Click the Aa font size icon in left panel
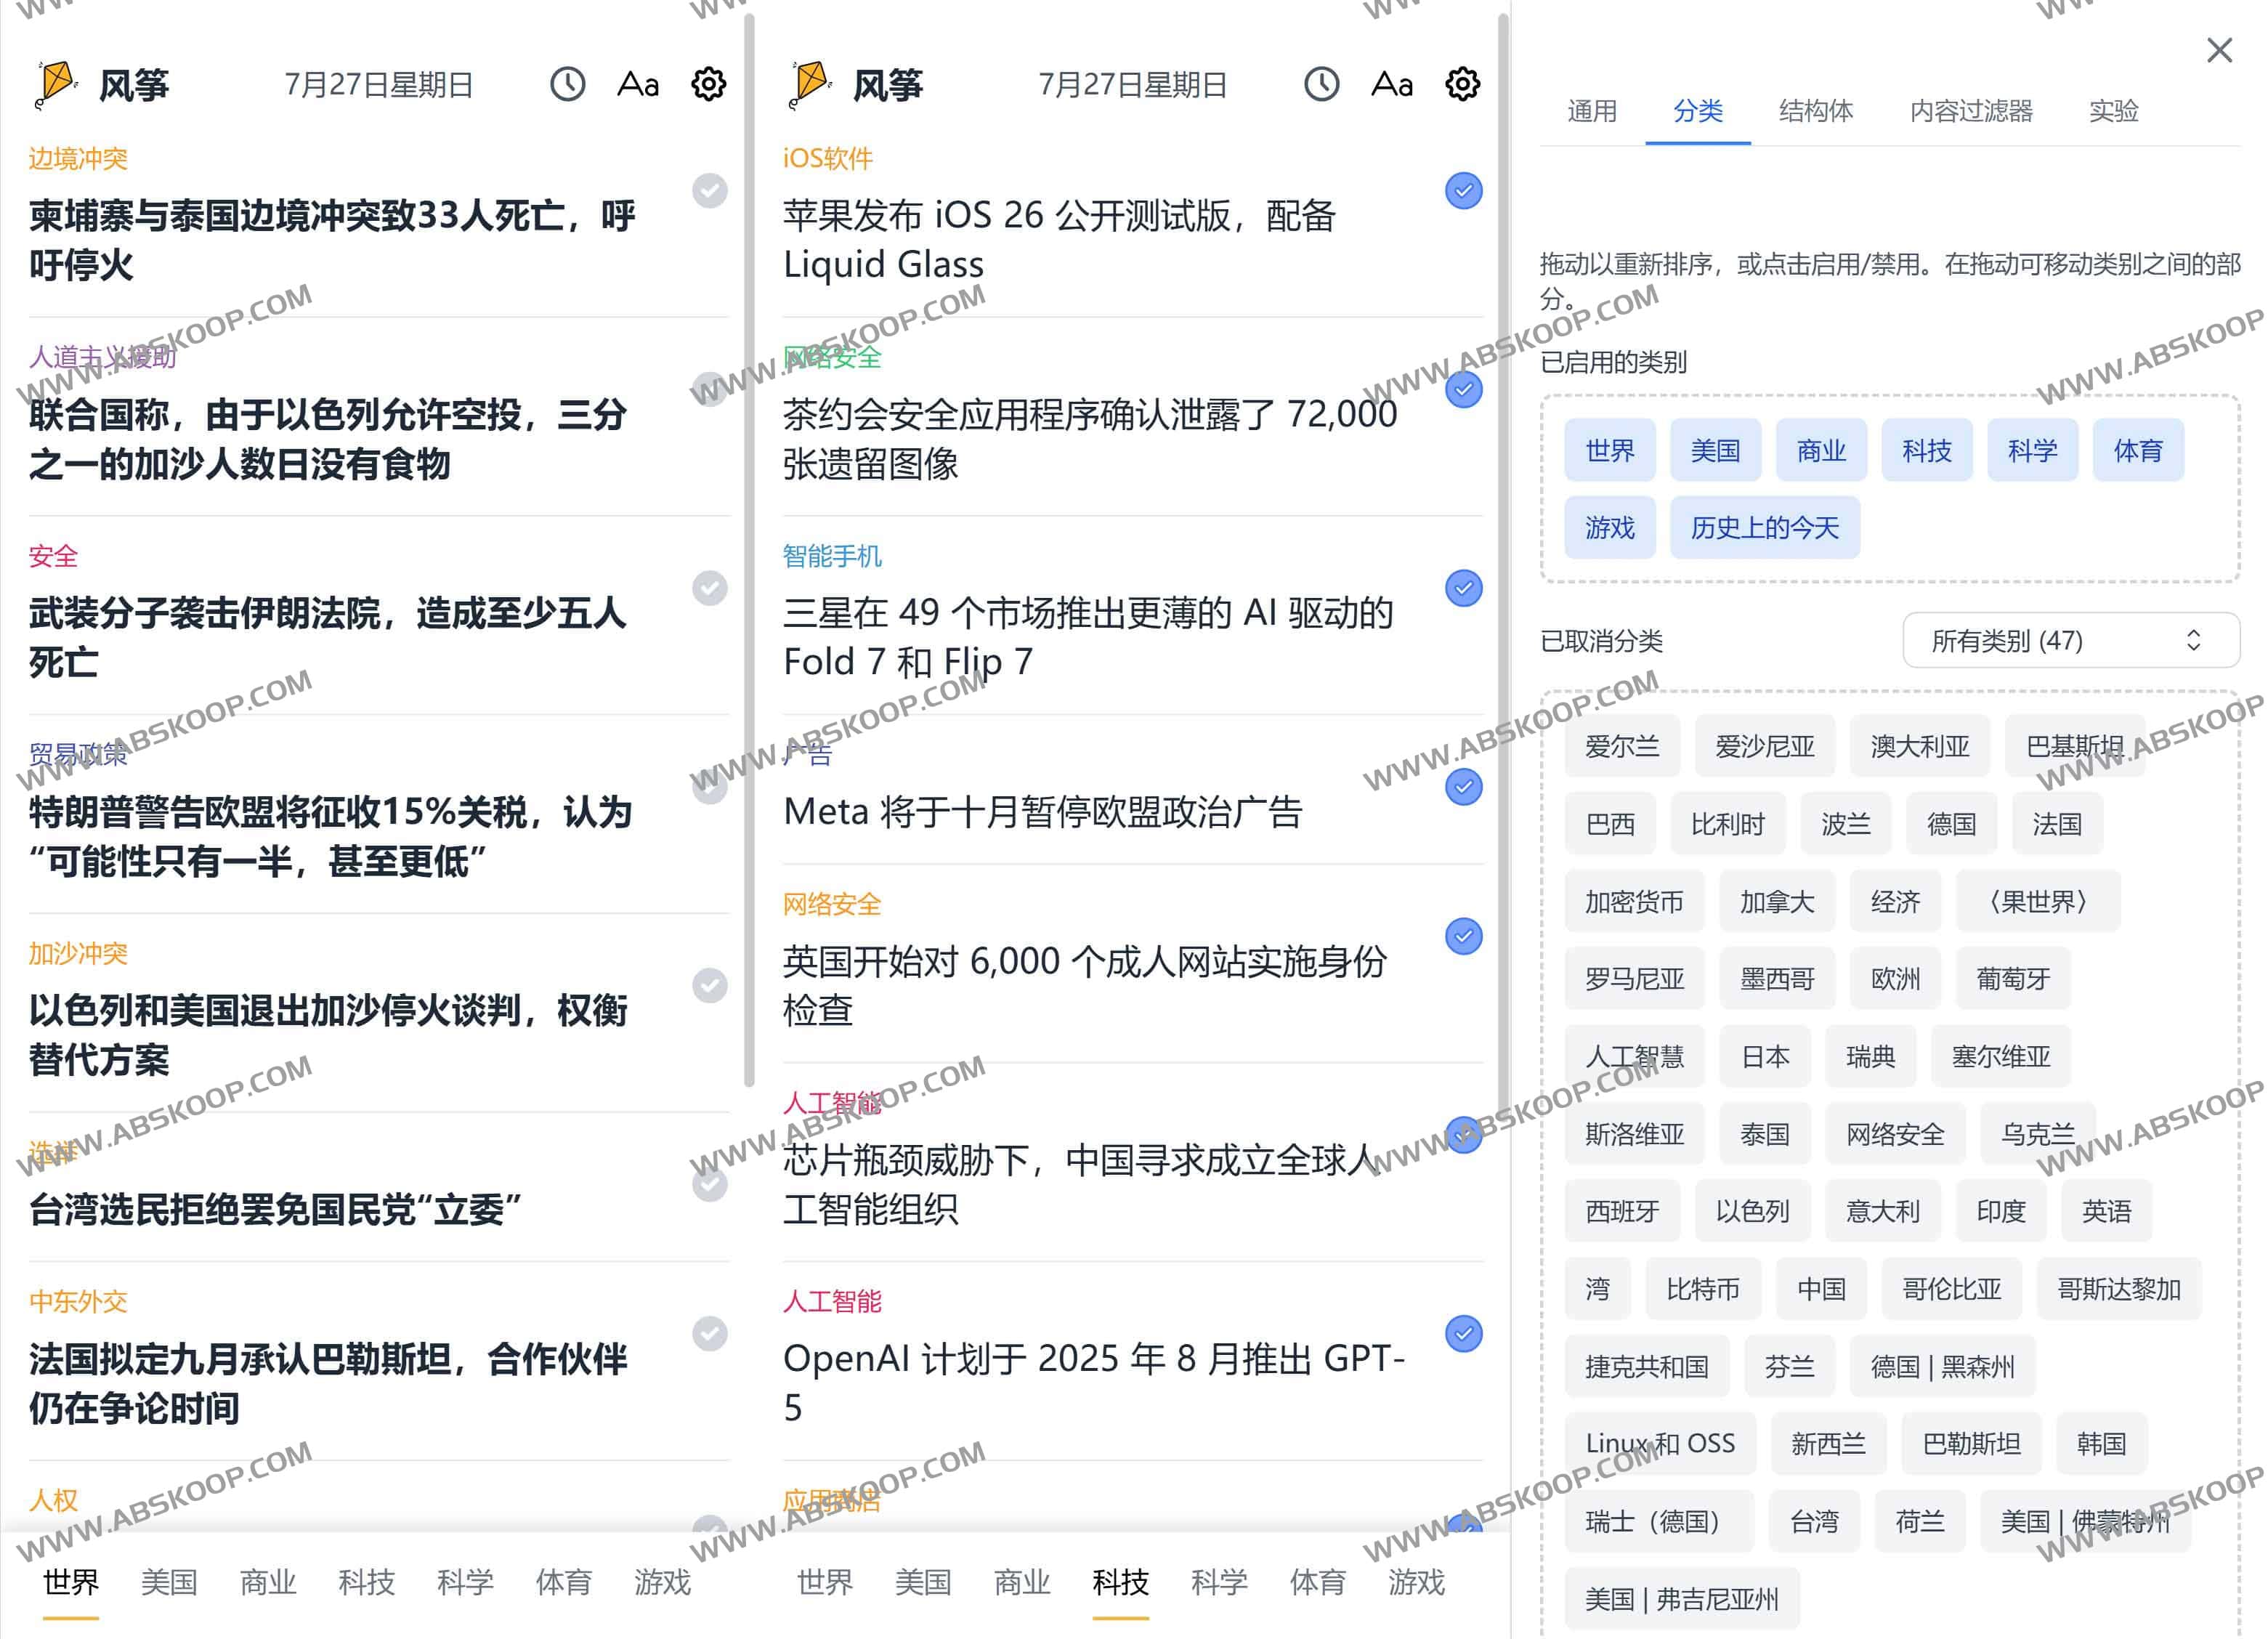The height and width of the screenshot is (1639, 2268). (638, 84)
